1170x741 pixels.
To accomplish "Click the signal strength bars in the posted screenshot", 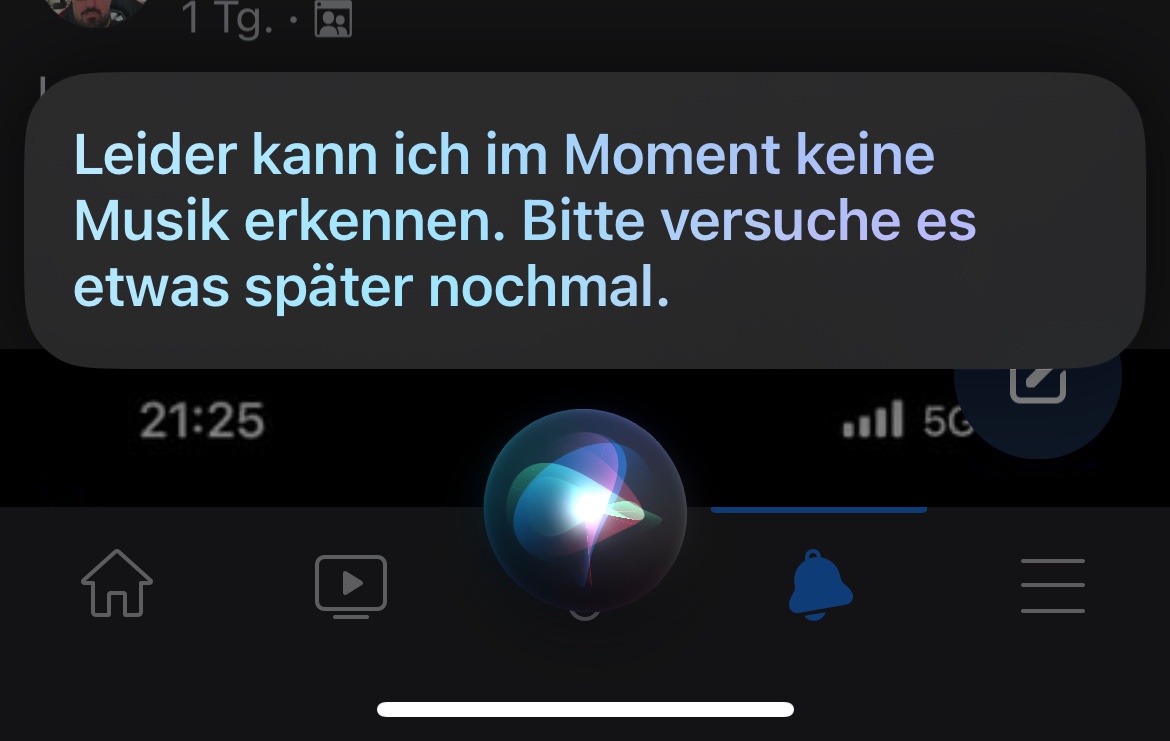I will 873,419.
